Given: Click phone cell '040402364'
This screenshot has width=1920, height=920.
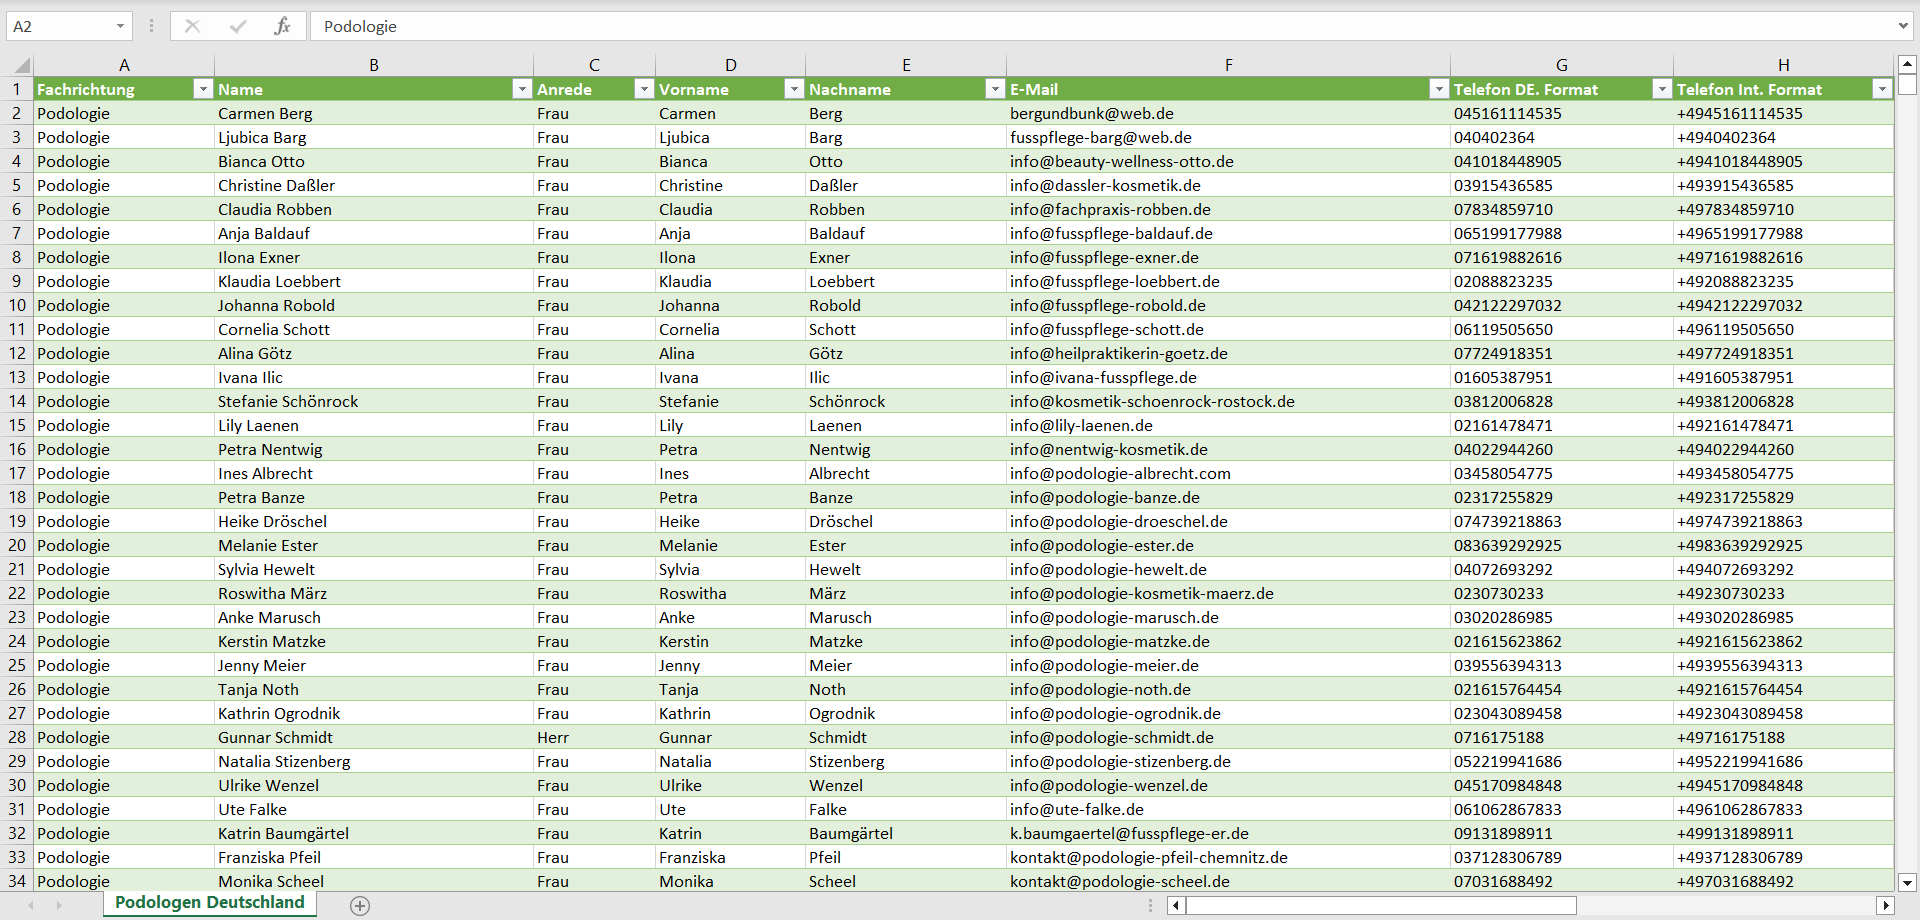Looking at the screenshot, I should coord(1562,137).
